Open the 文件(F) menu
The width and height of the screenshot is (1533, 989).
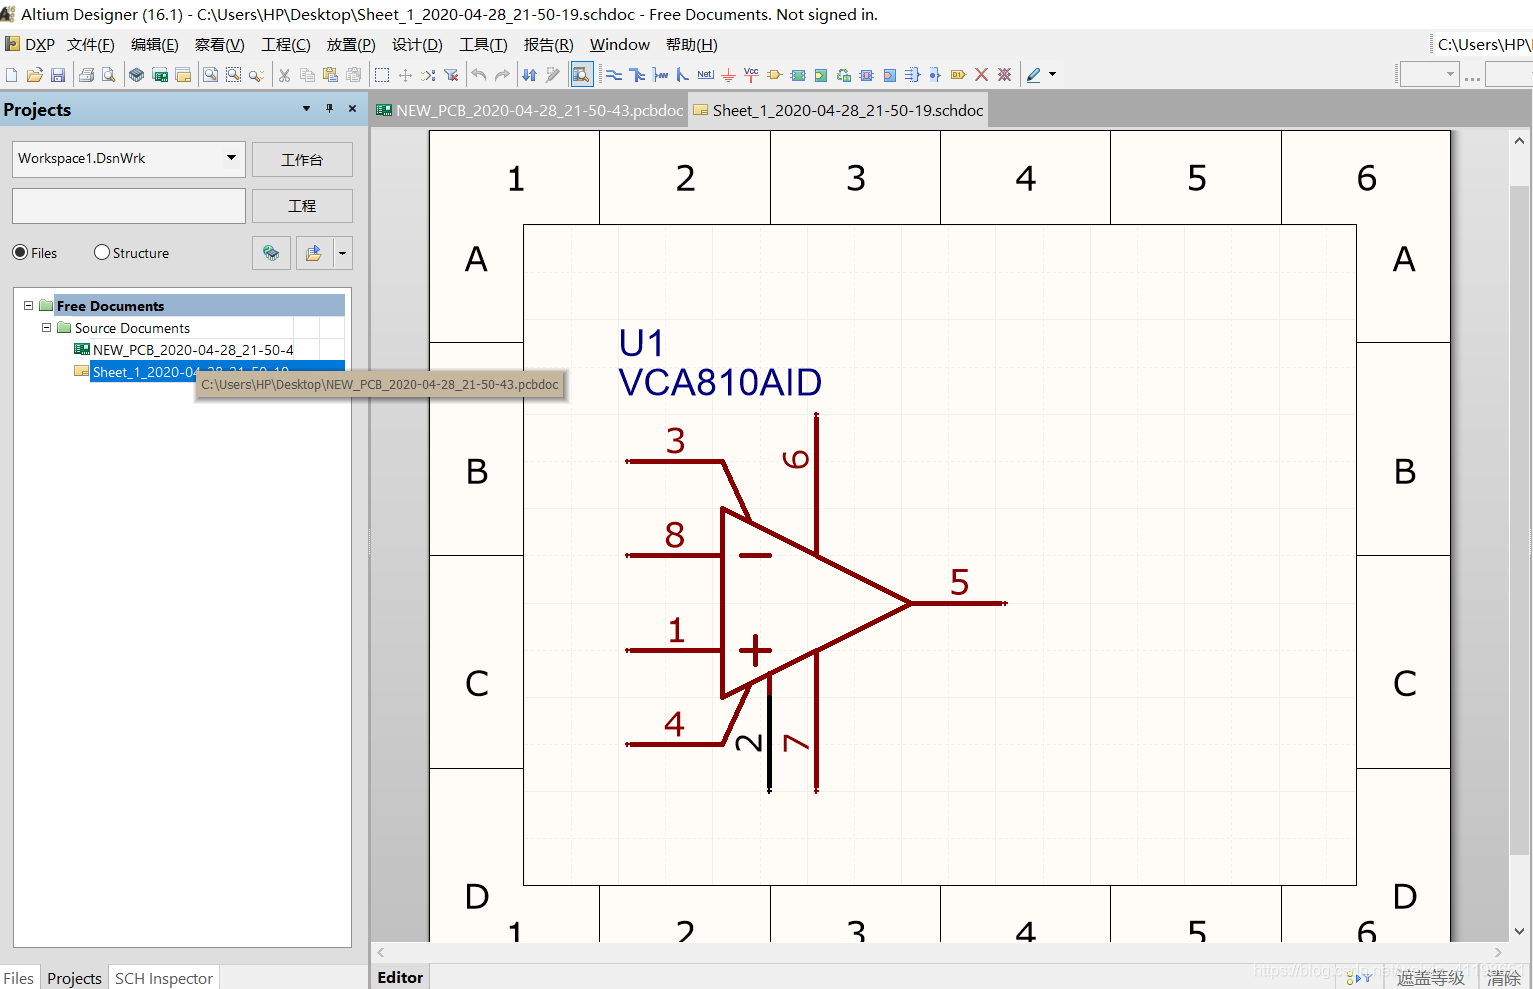point(91,45)
